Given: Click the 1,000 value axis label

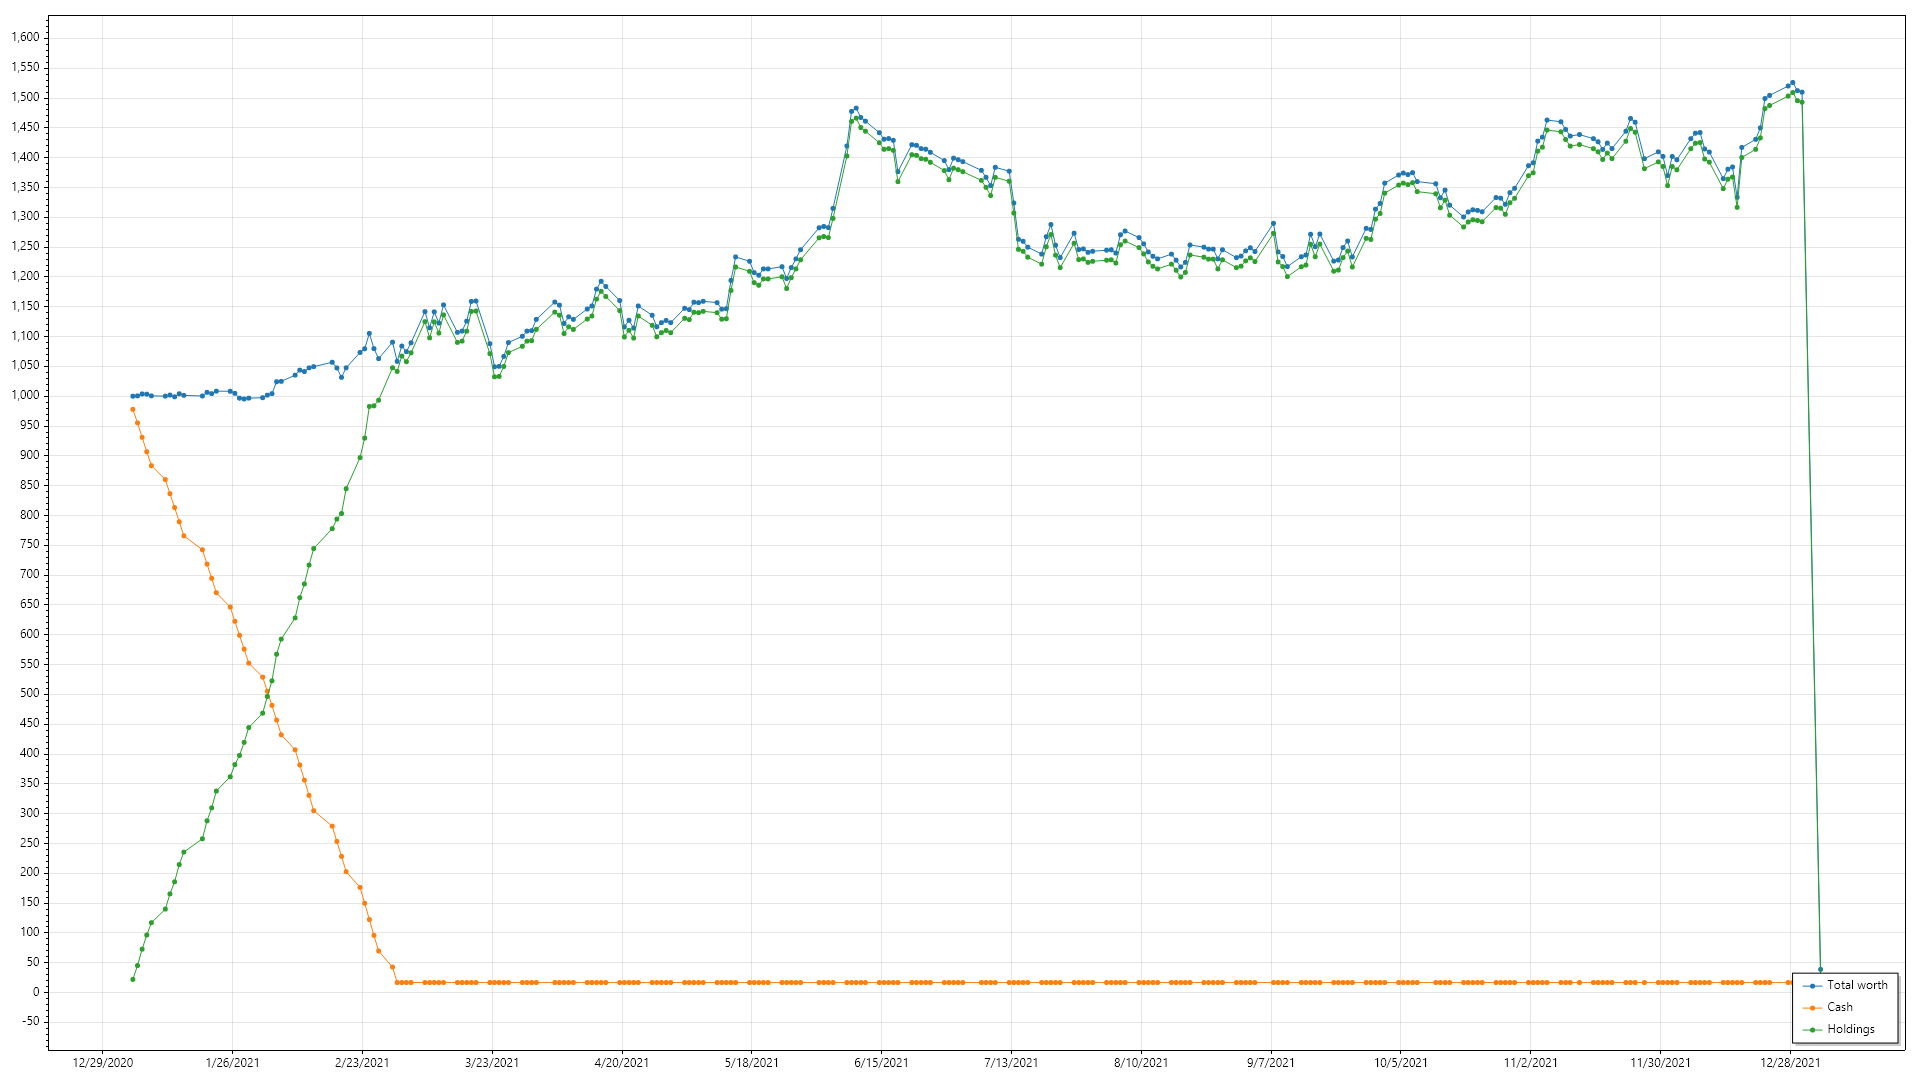Looking at the screenshot, I should pyautogui.click(x=25, y=395).
